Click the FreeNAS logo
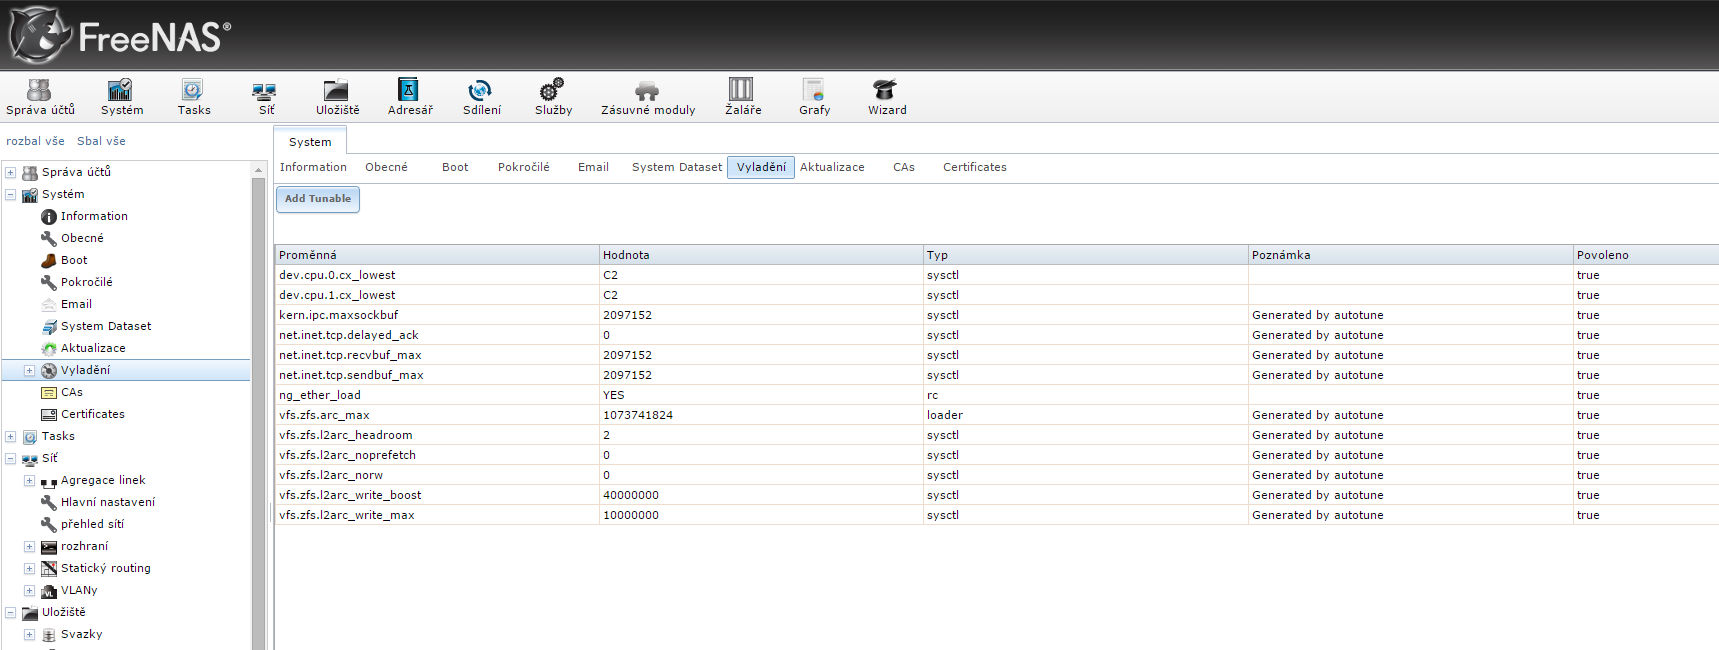The height and width of the screenshot is (650, 1719). tap(120, 35)
